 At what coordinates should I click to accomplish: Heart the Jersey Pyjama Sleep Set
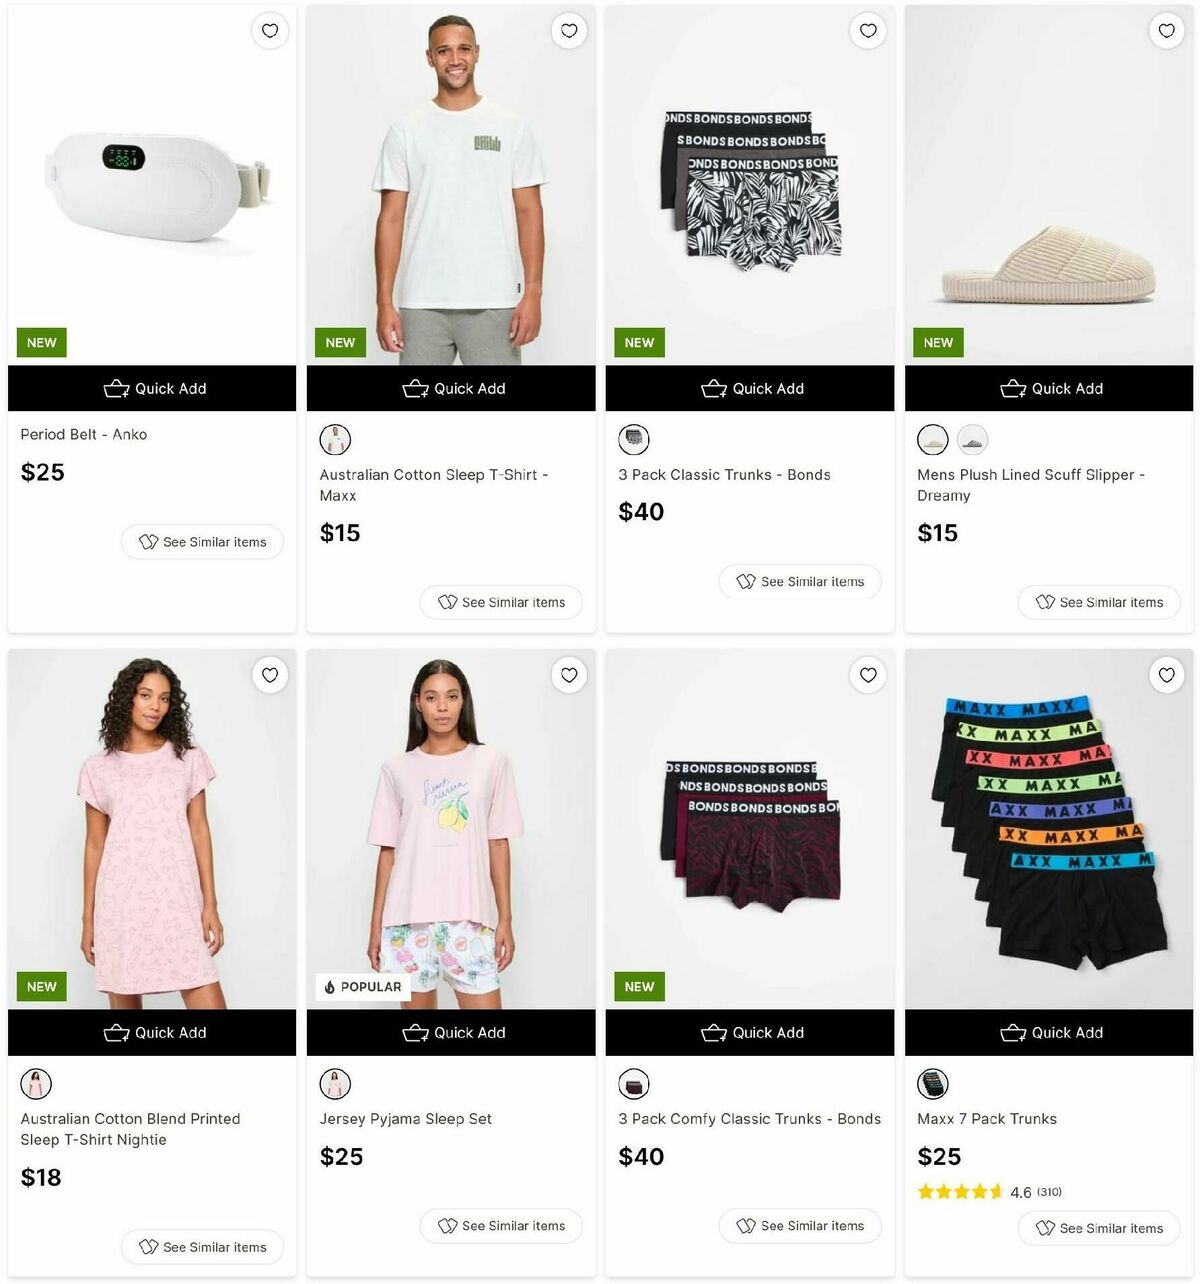(x=569, y=675)
